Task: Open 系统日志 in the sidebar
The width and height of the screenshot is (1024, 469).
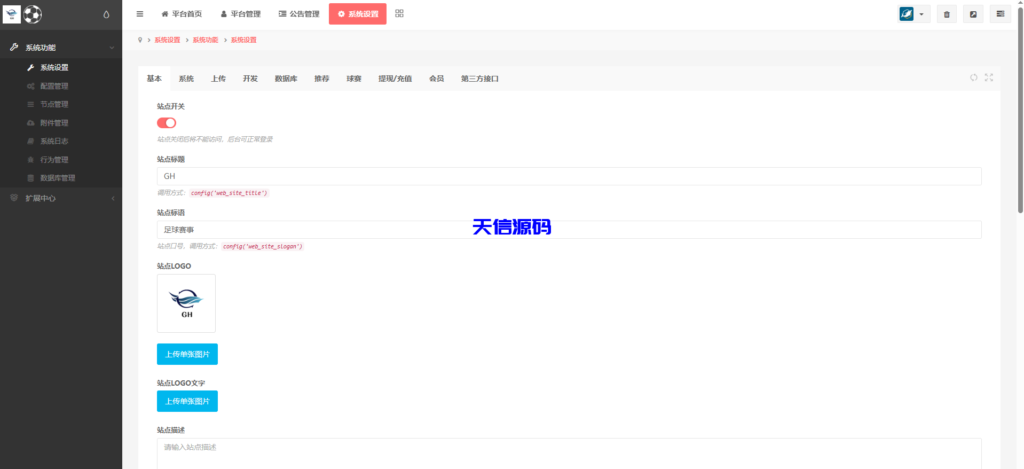Action: tap(55, 141)
